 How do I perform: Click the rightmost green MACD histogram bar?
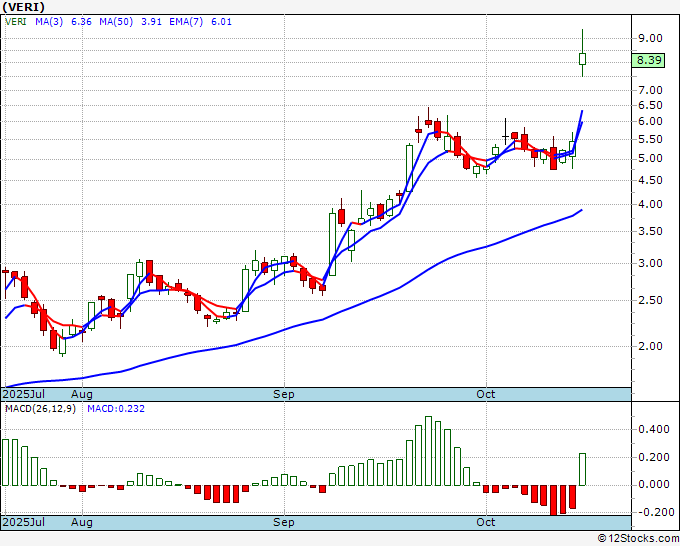point(583,469)
